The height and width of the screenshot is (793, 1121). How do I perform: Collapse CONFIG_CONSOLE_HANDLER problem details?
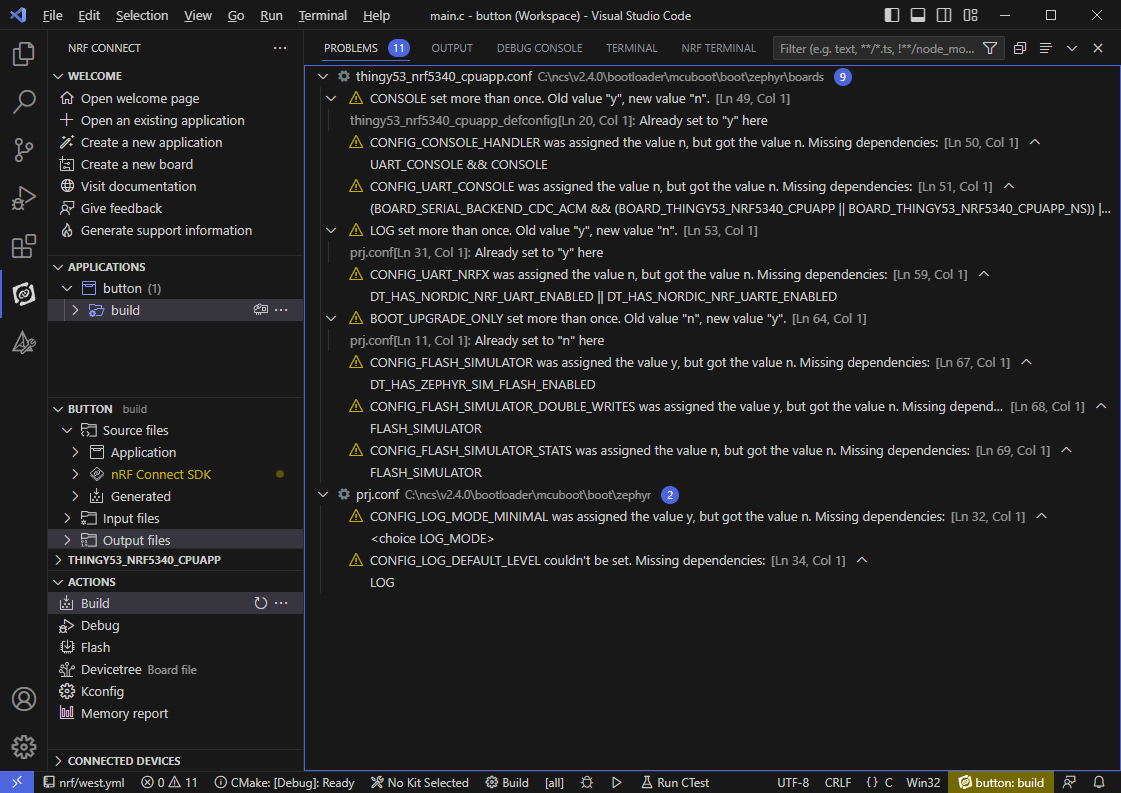tap(1034, 142)
